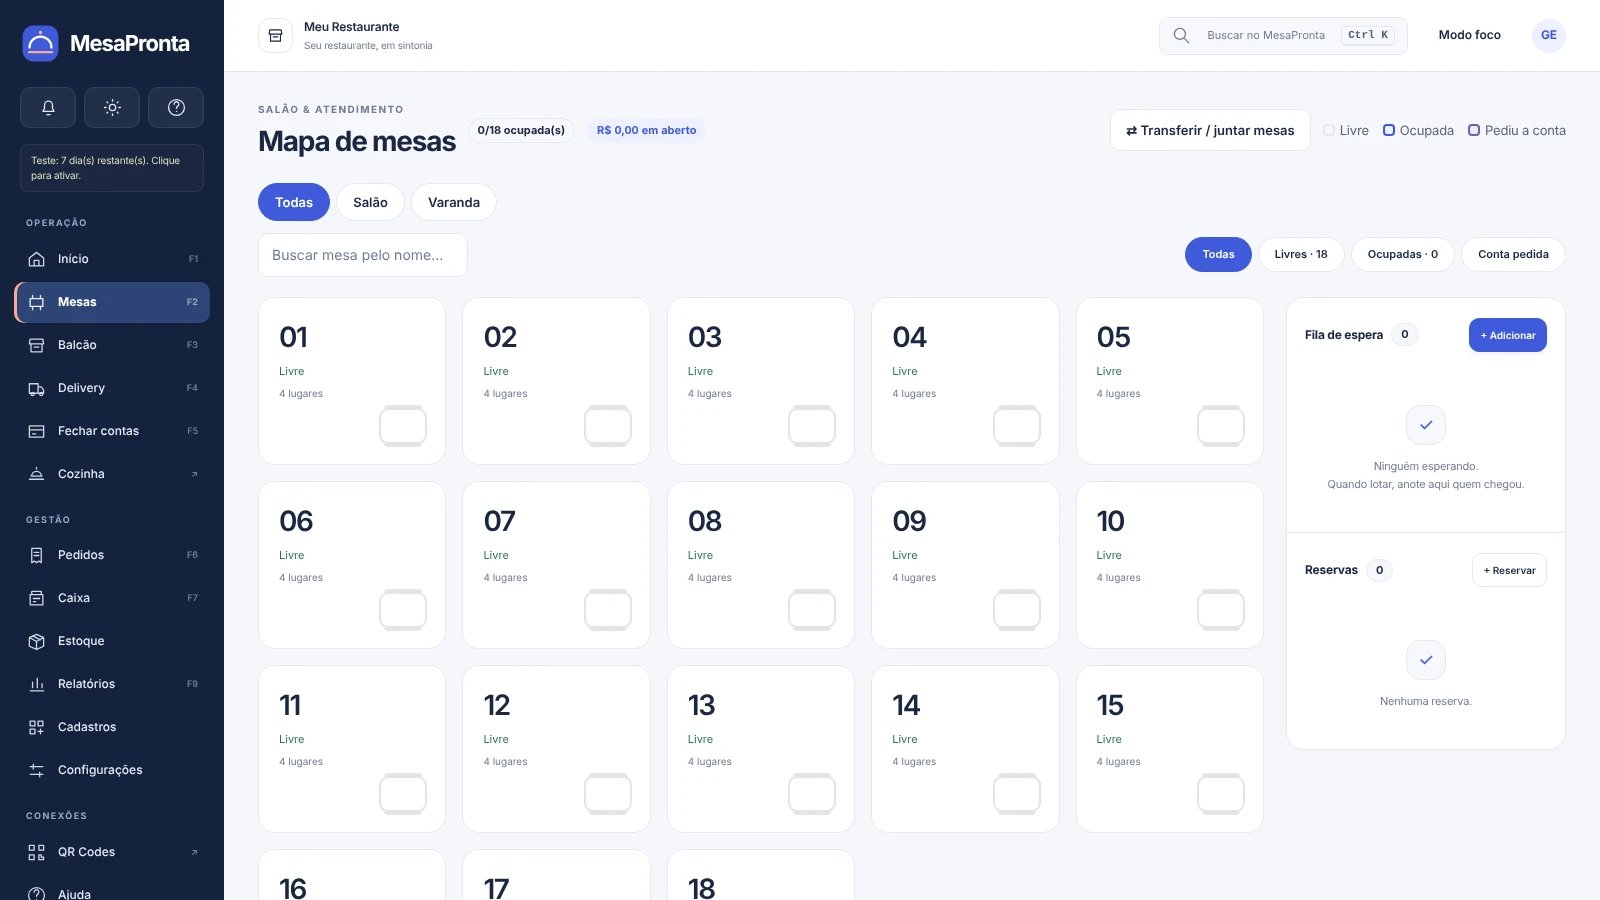The image size is (1600, 900).
Task: Focus the Buscar mesa pelo nome field
Action: pos(363,255)
